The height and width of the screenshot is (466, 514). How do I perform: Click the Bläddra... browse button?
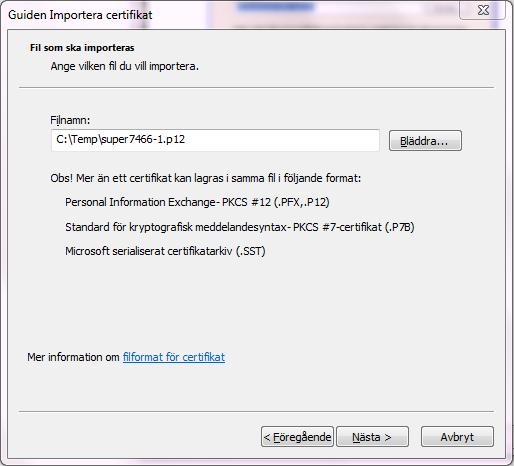coord(425,141)
